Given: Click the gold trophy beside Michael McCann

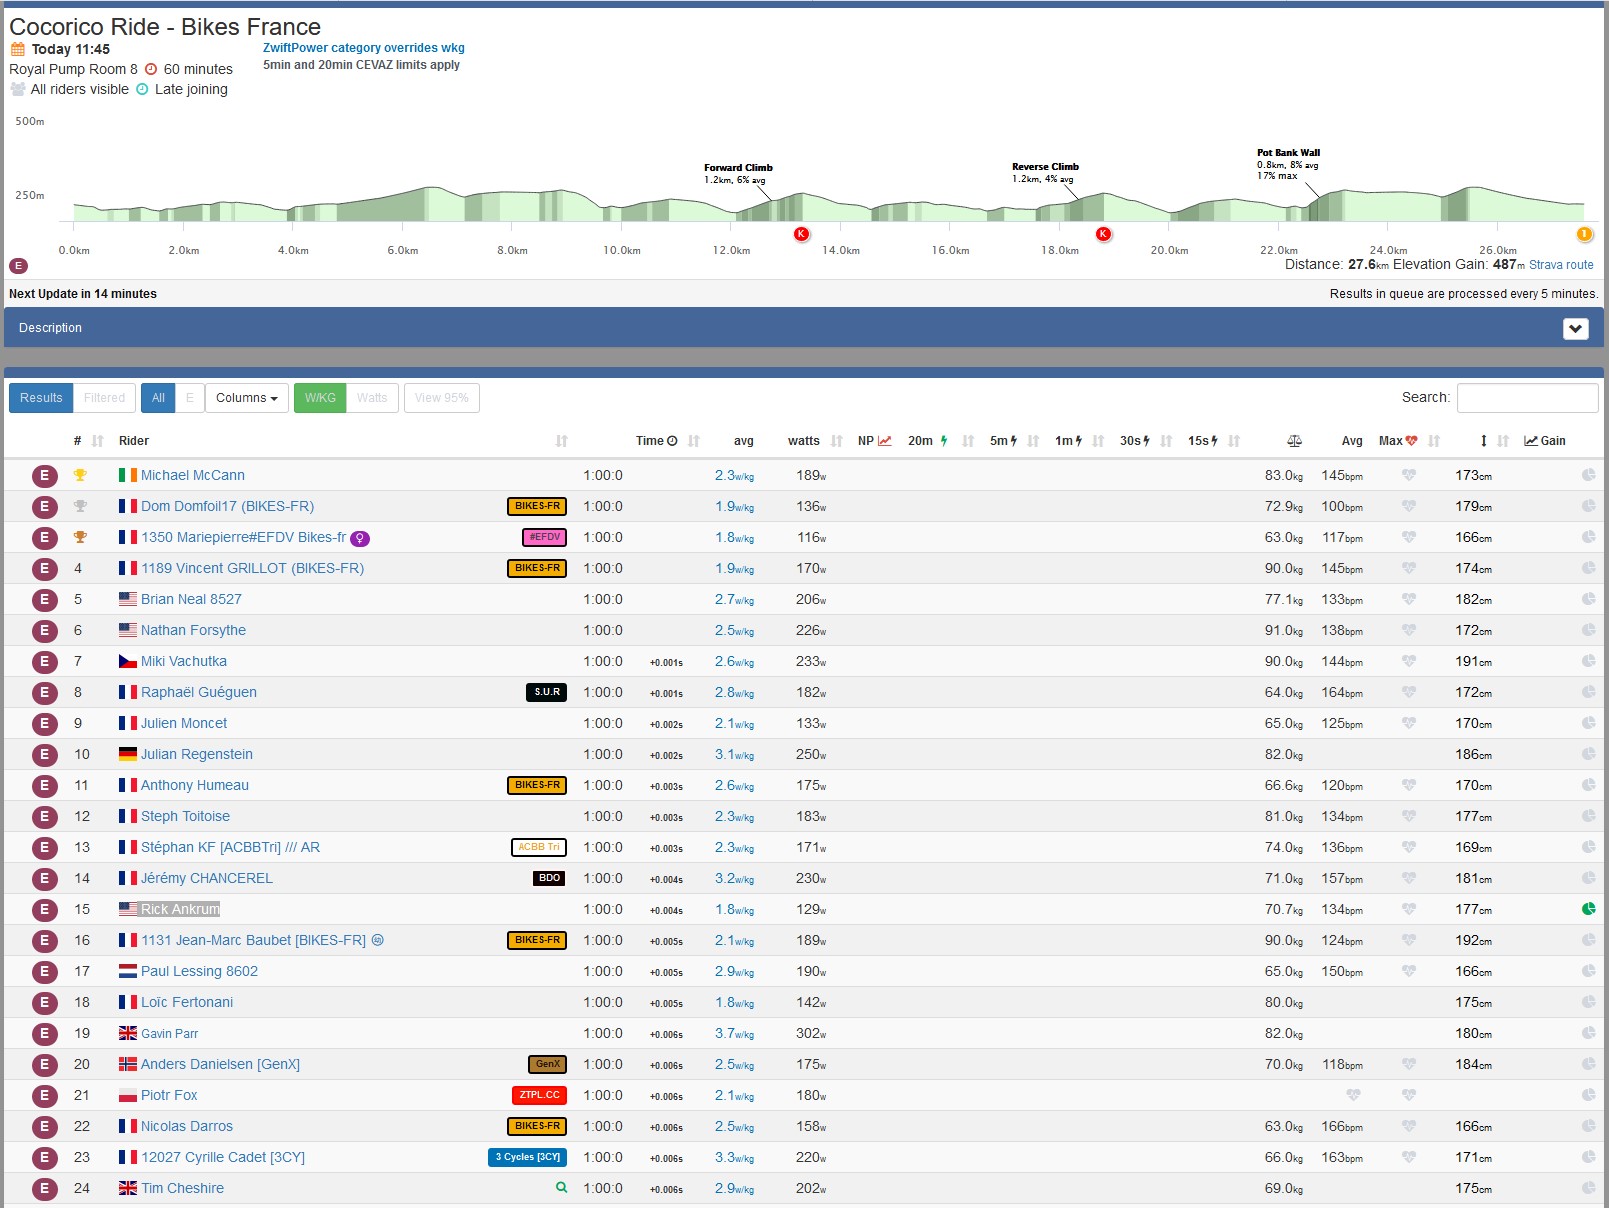Looking at the screenshot, I should [80, 475].
